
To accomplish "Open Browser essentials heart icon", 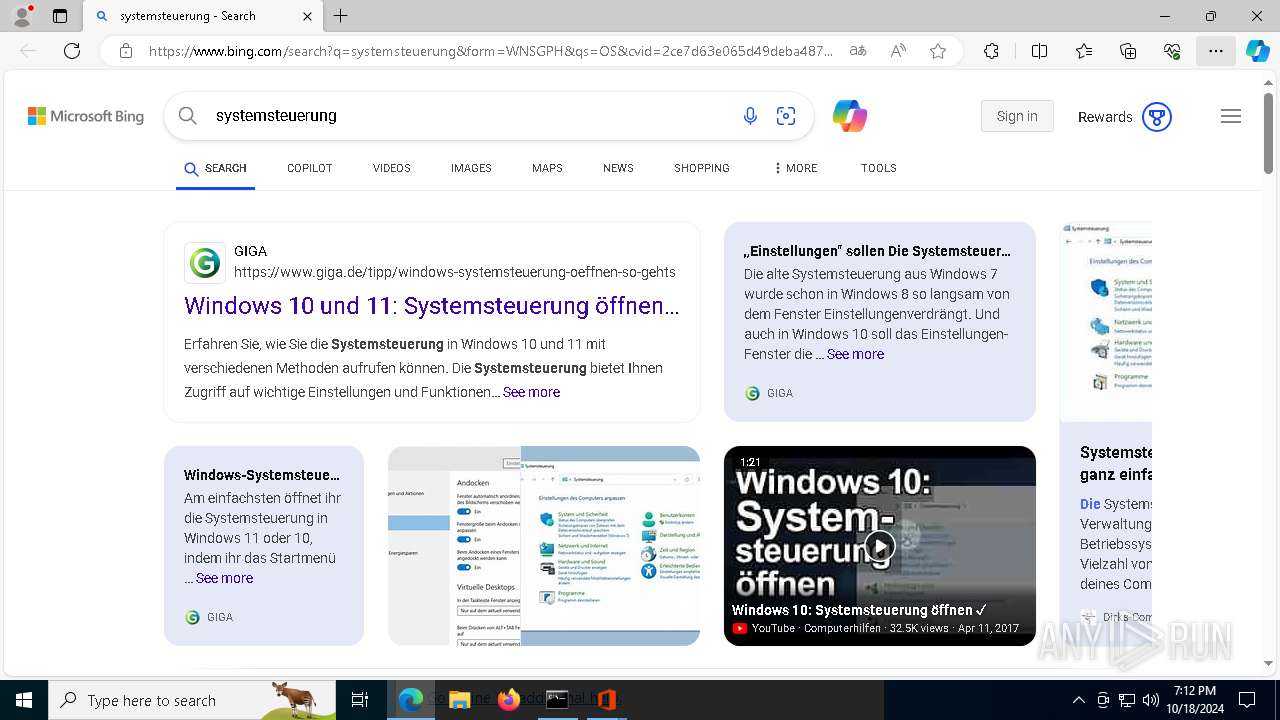I will point(1172,51).
